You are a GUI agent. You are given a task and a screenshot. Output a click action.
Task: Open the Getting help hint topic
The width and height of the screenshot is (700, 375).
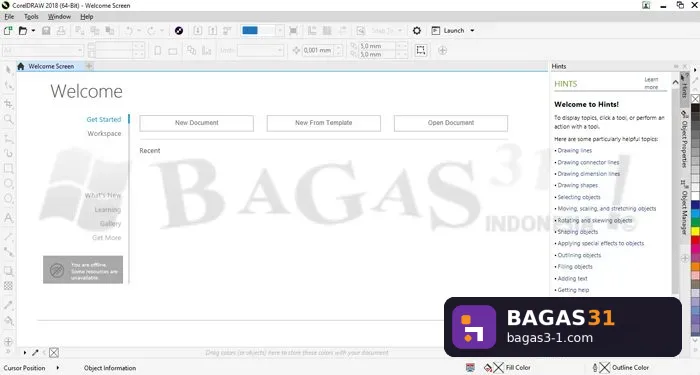pos(573,290)
